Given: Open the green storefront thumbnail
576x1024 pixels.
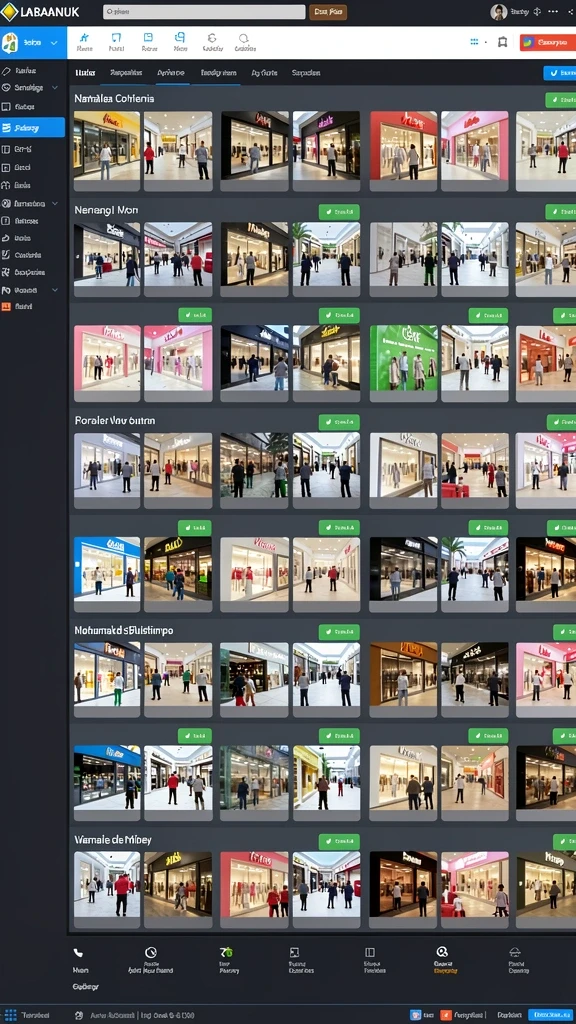Looking at the screenshot, I should [x=404, y=364].
